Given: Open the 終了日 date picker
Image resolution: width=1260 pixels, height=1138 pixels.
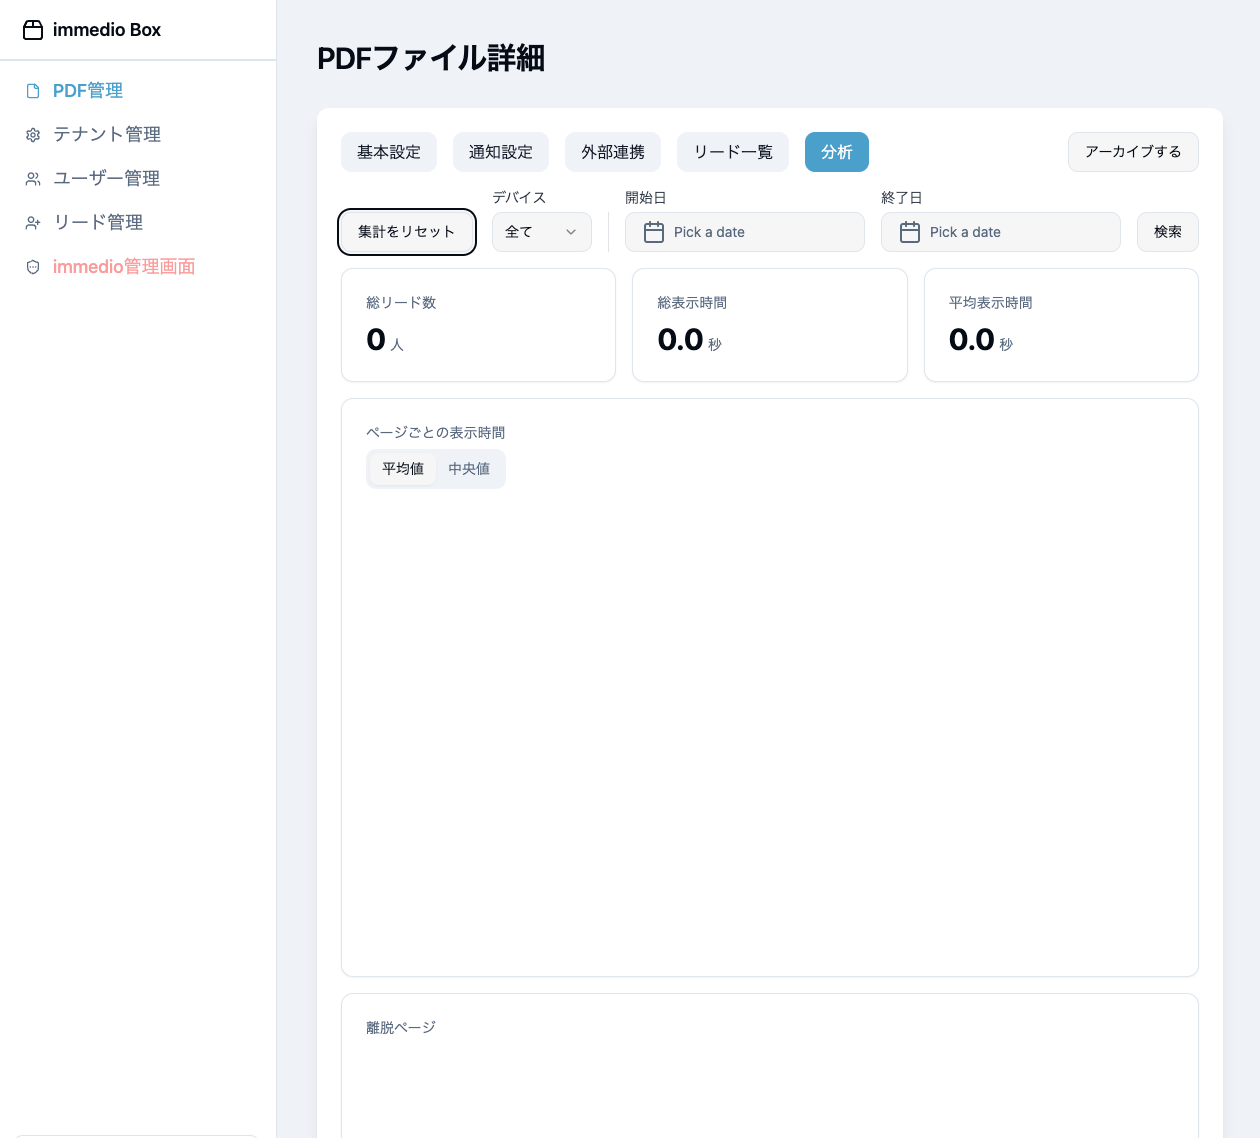Looking at the screenshot, I should [1000, 232].
